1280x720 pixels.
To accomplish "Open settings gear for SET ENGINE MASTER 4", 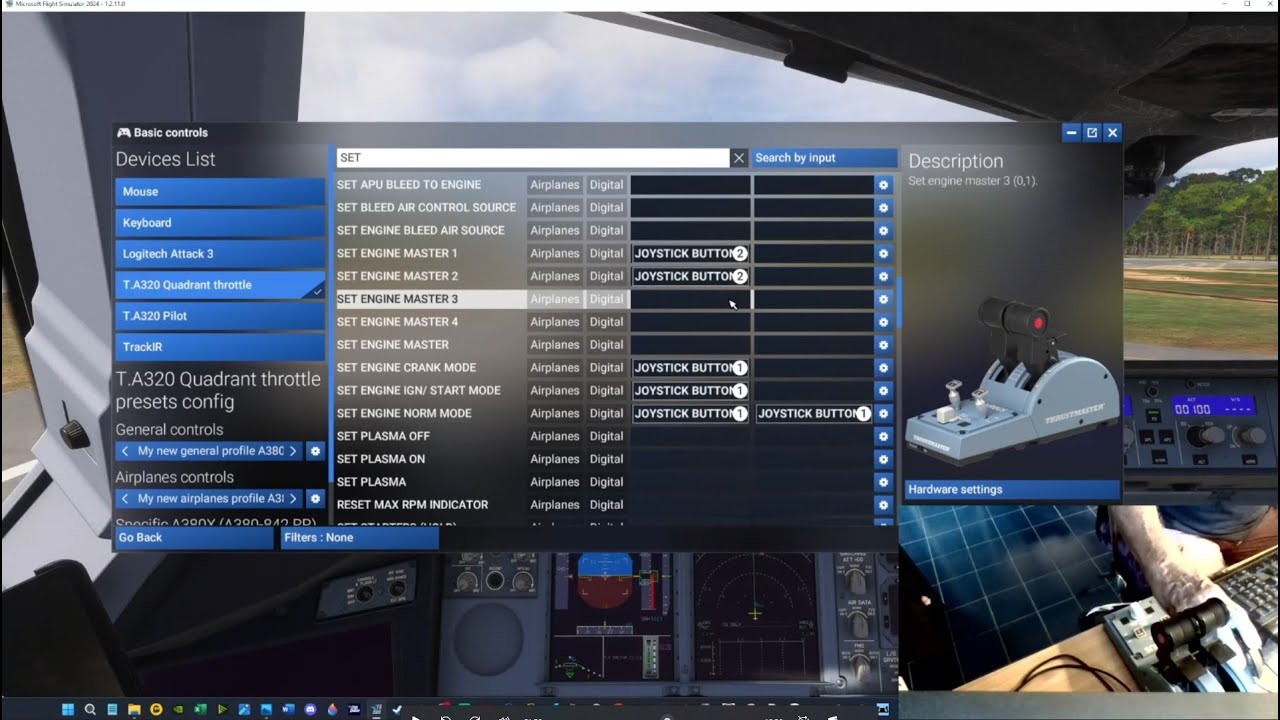I will tap(883, 322).
